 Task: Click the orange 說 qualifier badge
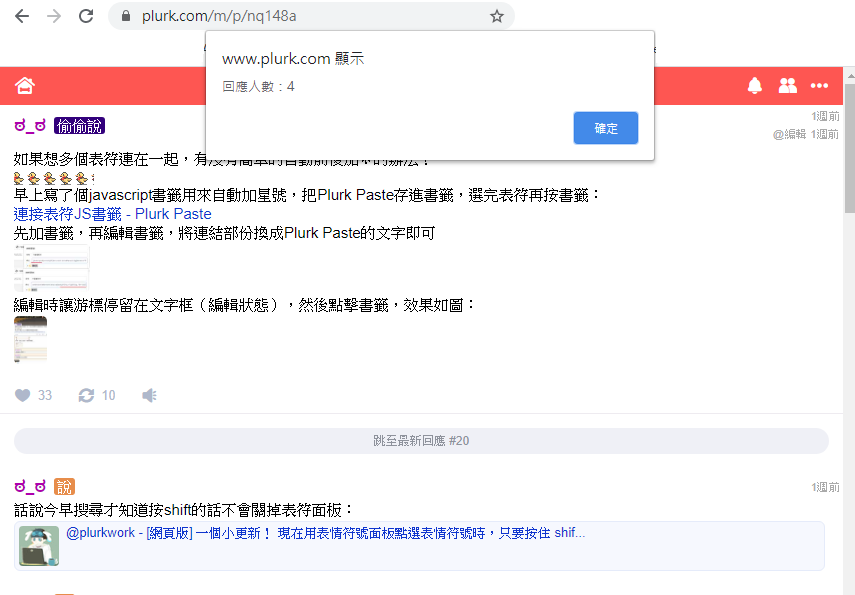tap(64, 486)
